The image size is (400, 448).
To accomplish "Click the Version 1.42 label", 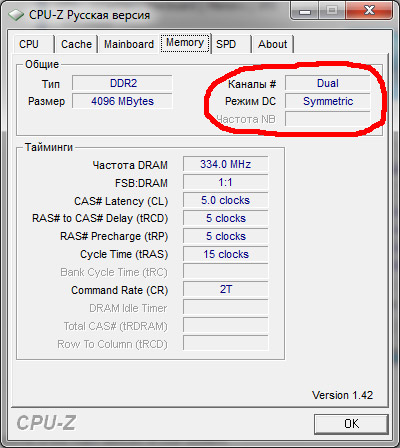I will pos(342,395).
